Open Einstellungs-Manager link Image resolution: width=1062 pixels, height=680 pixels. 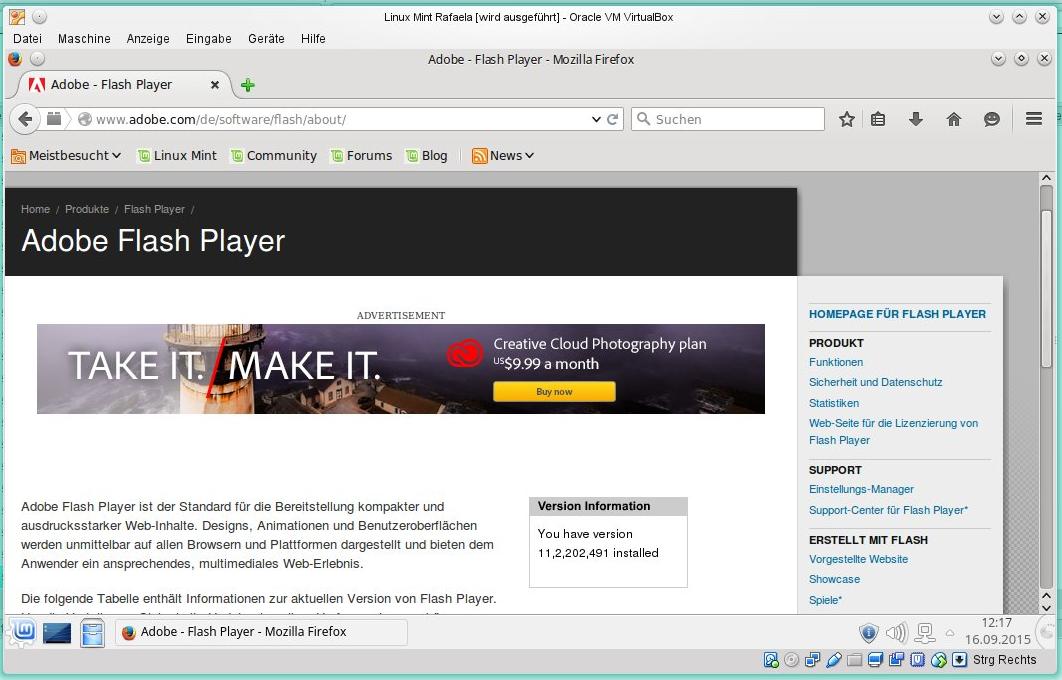tap(862, 489)
